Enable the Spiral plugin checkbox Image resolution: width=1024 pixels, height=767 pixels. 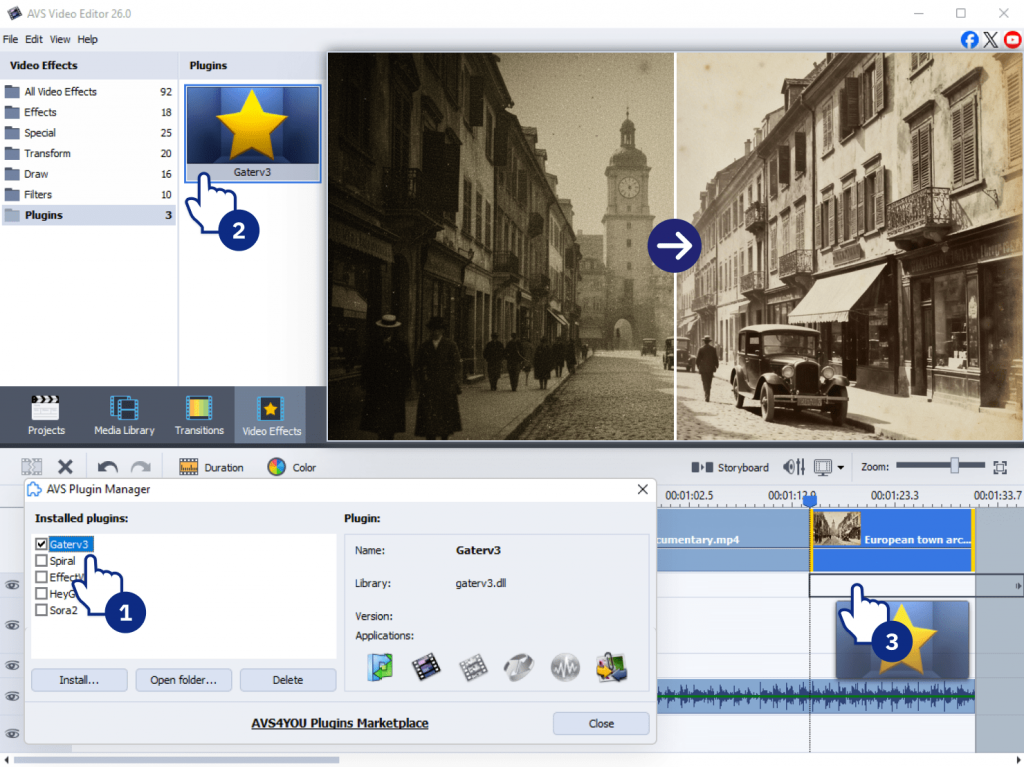click(x=41, y=561)
